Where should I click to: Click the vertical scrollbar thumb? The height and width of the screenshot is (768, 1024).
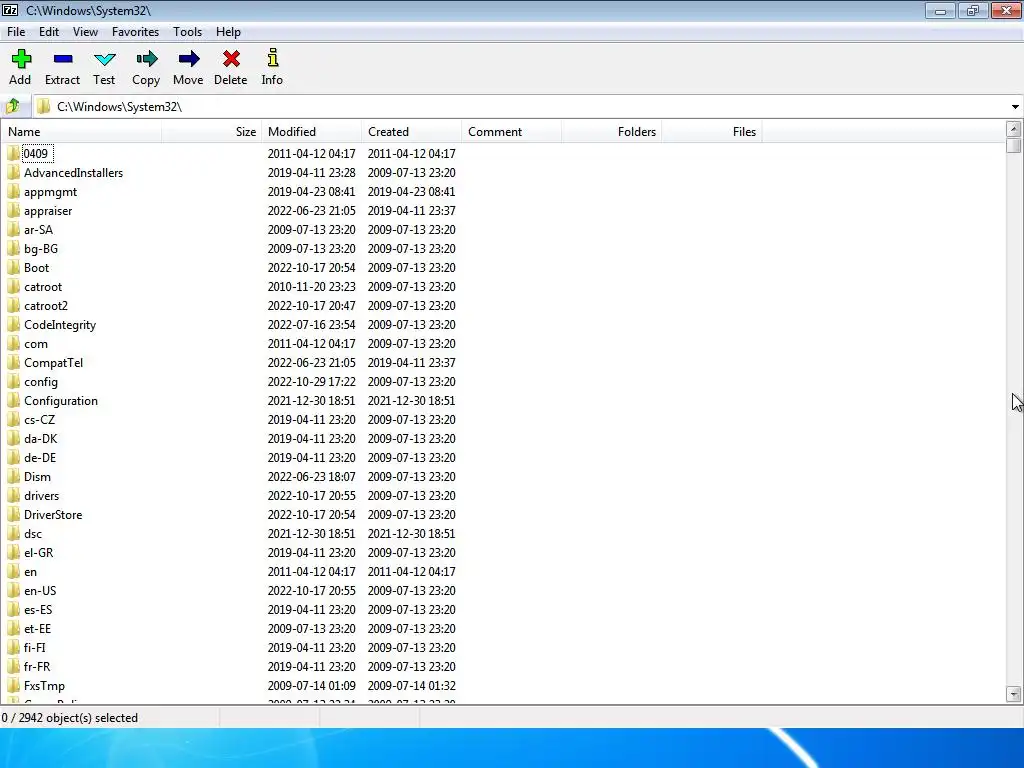coord(1014,145)
